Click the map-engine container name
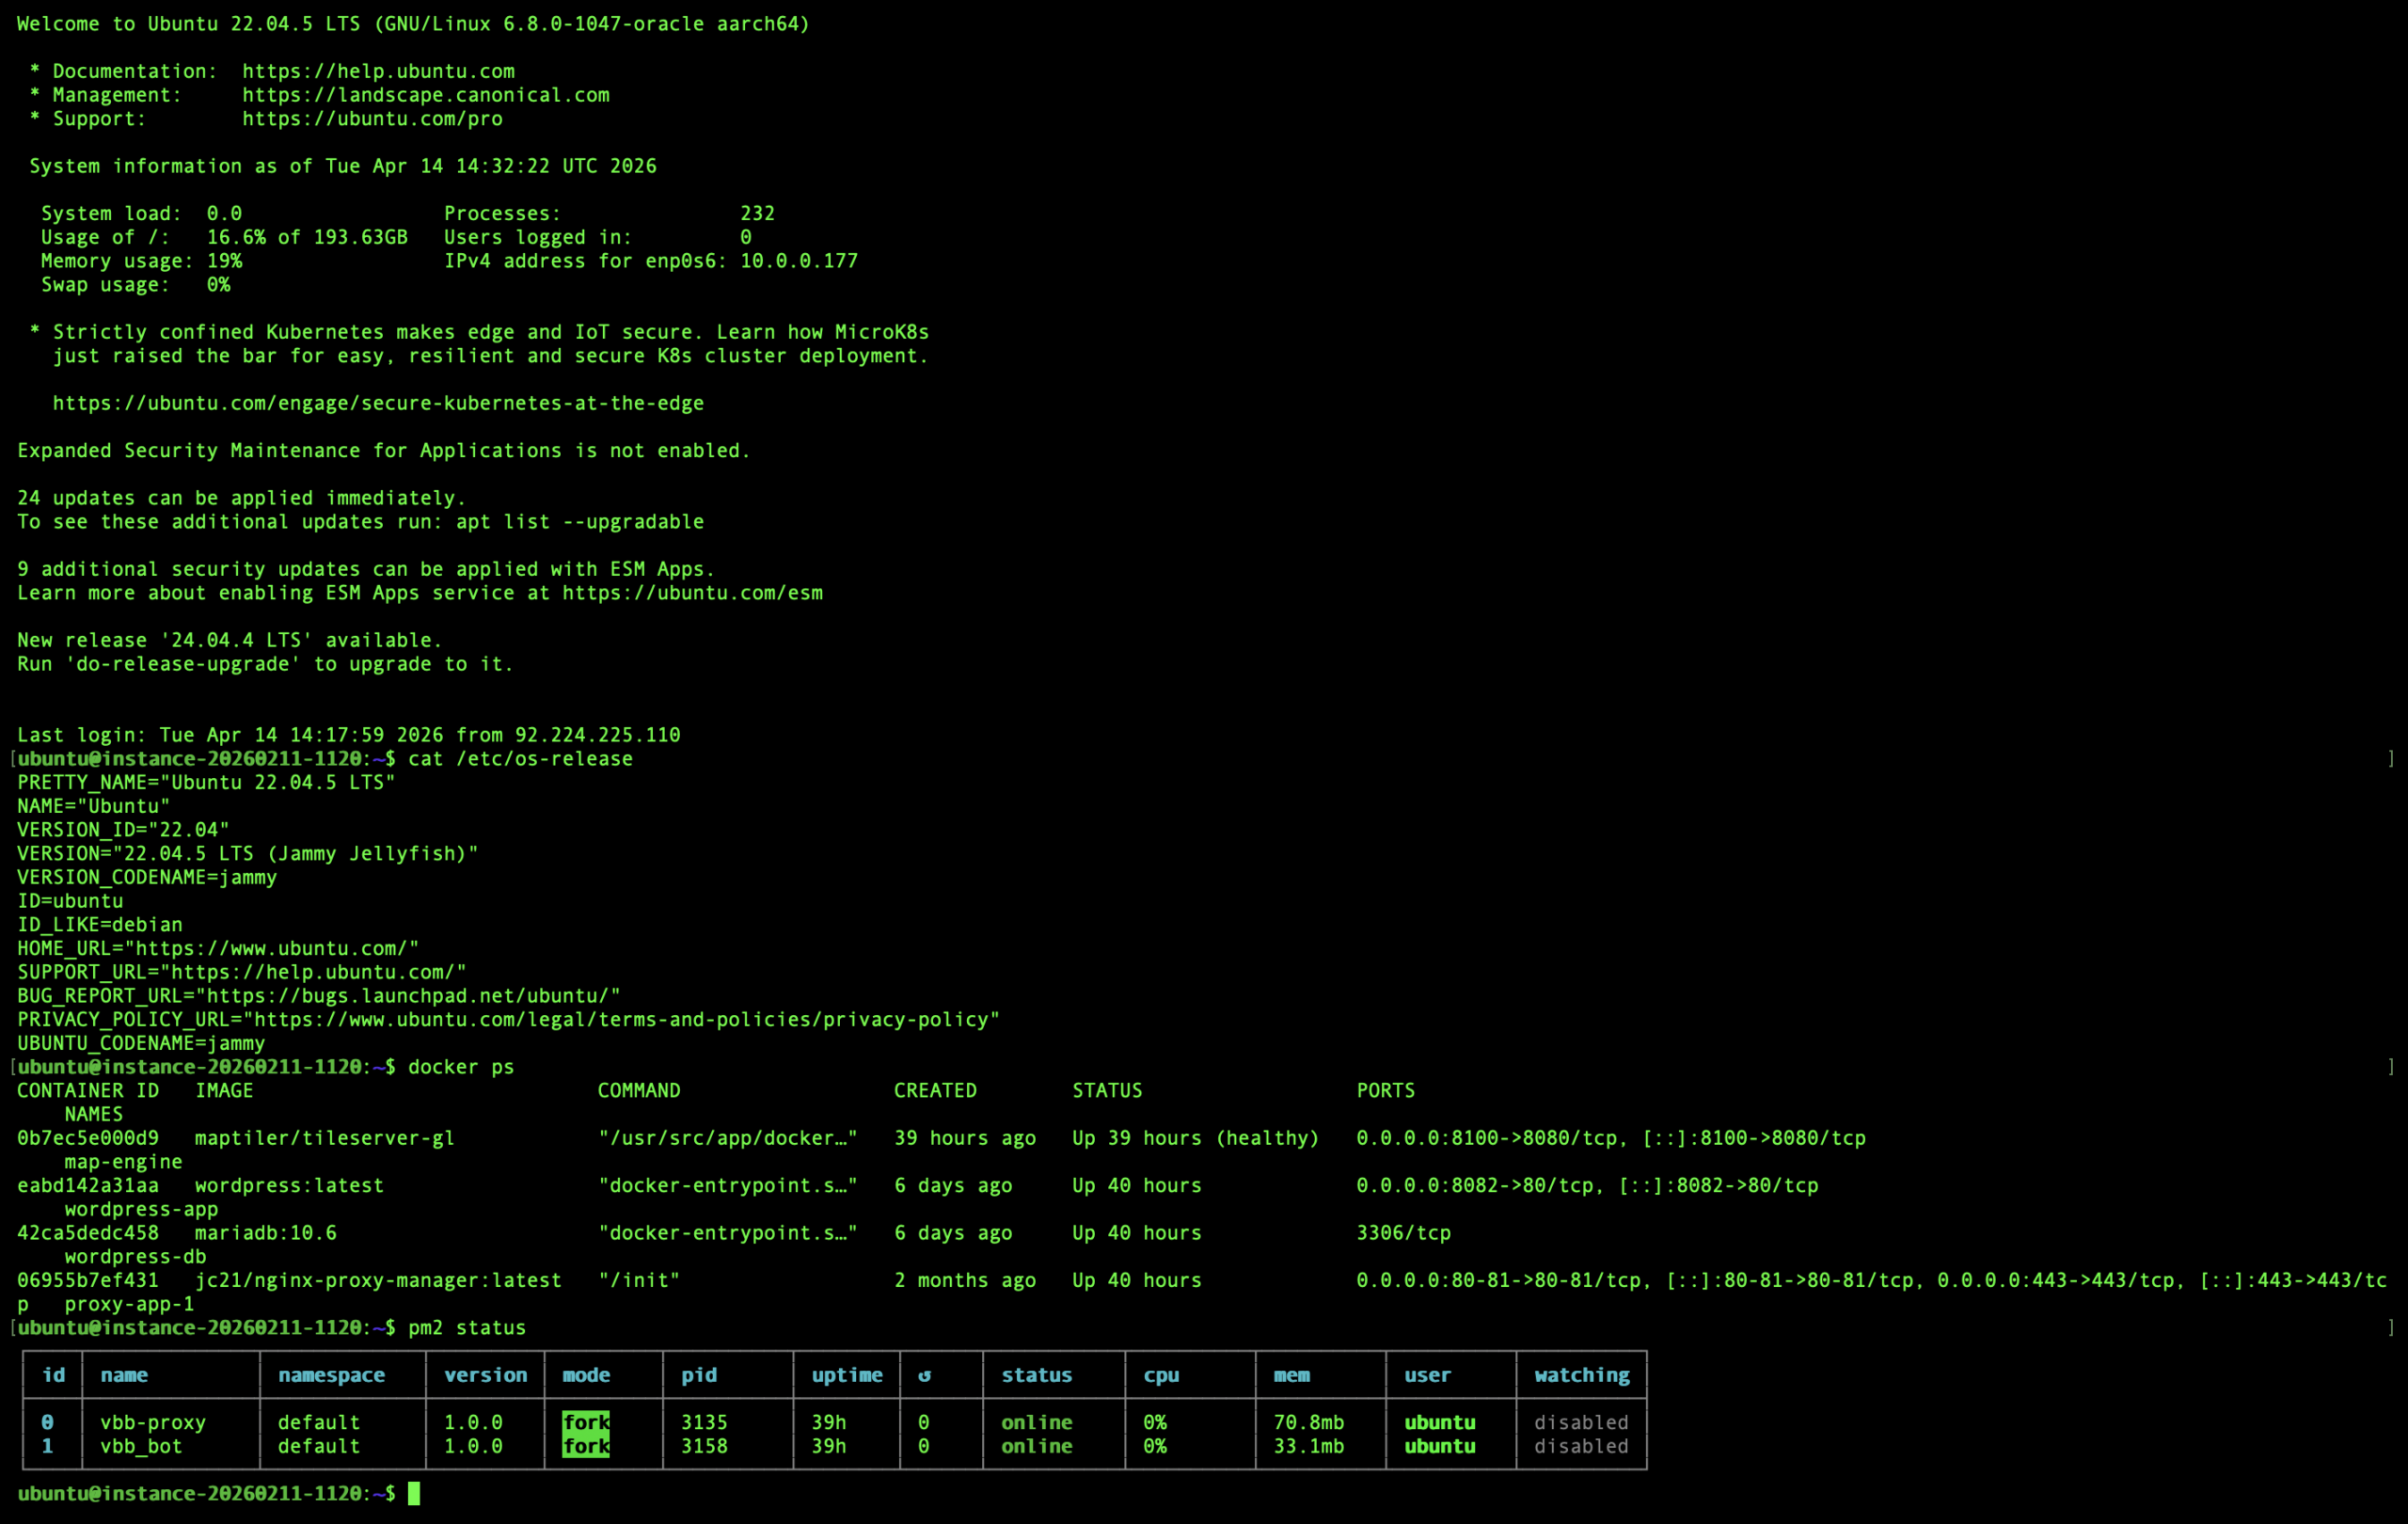The width and height of the screenshot is (2408, 1524). point(124,1162)
